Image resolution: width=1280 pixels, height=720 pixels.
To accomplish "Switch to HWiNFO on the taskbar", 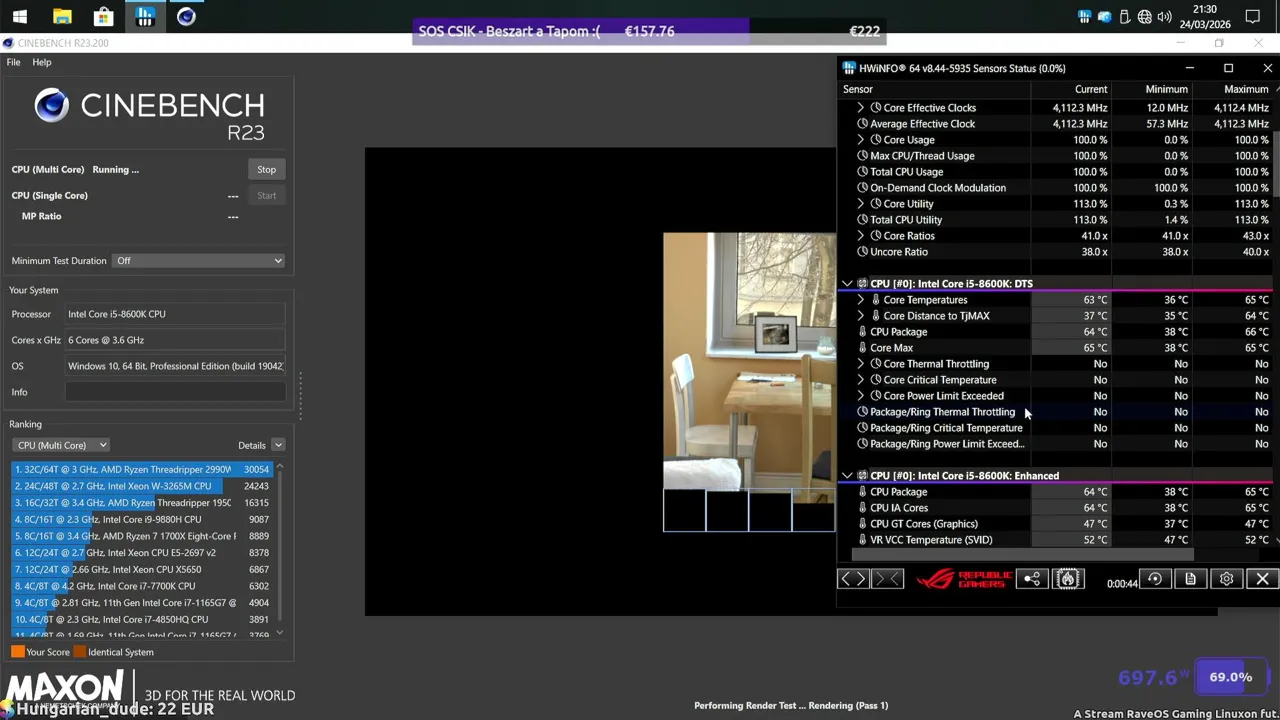I will point(145,17).
